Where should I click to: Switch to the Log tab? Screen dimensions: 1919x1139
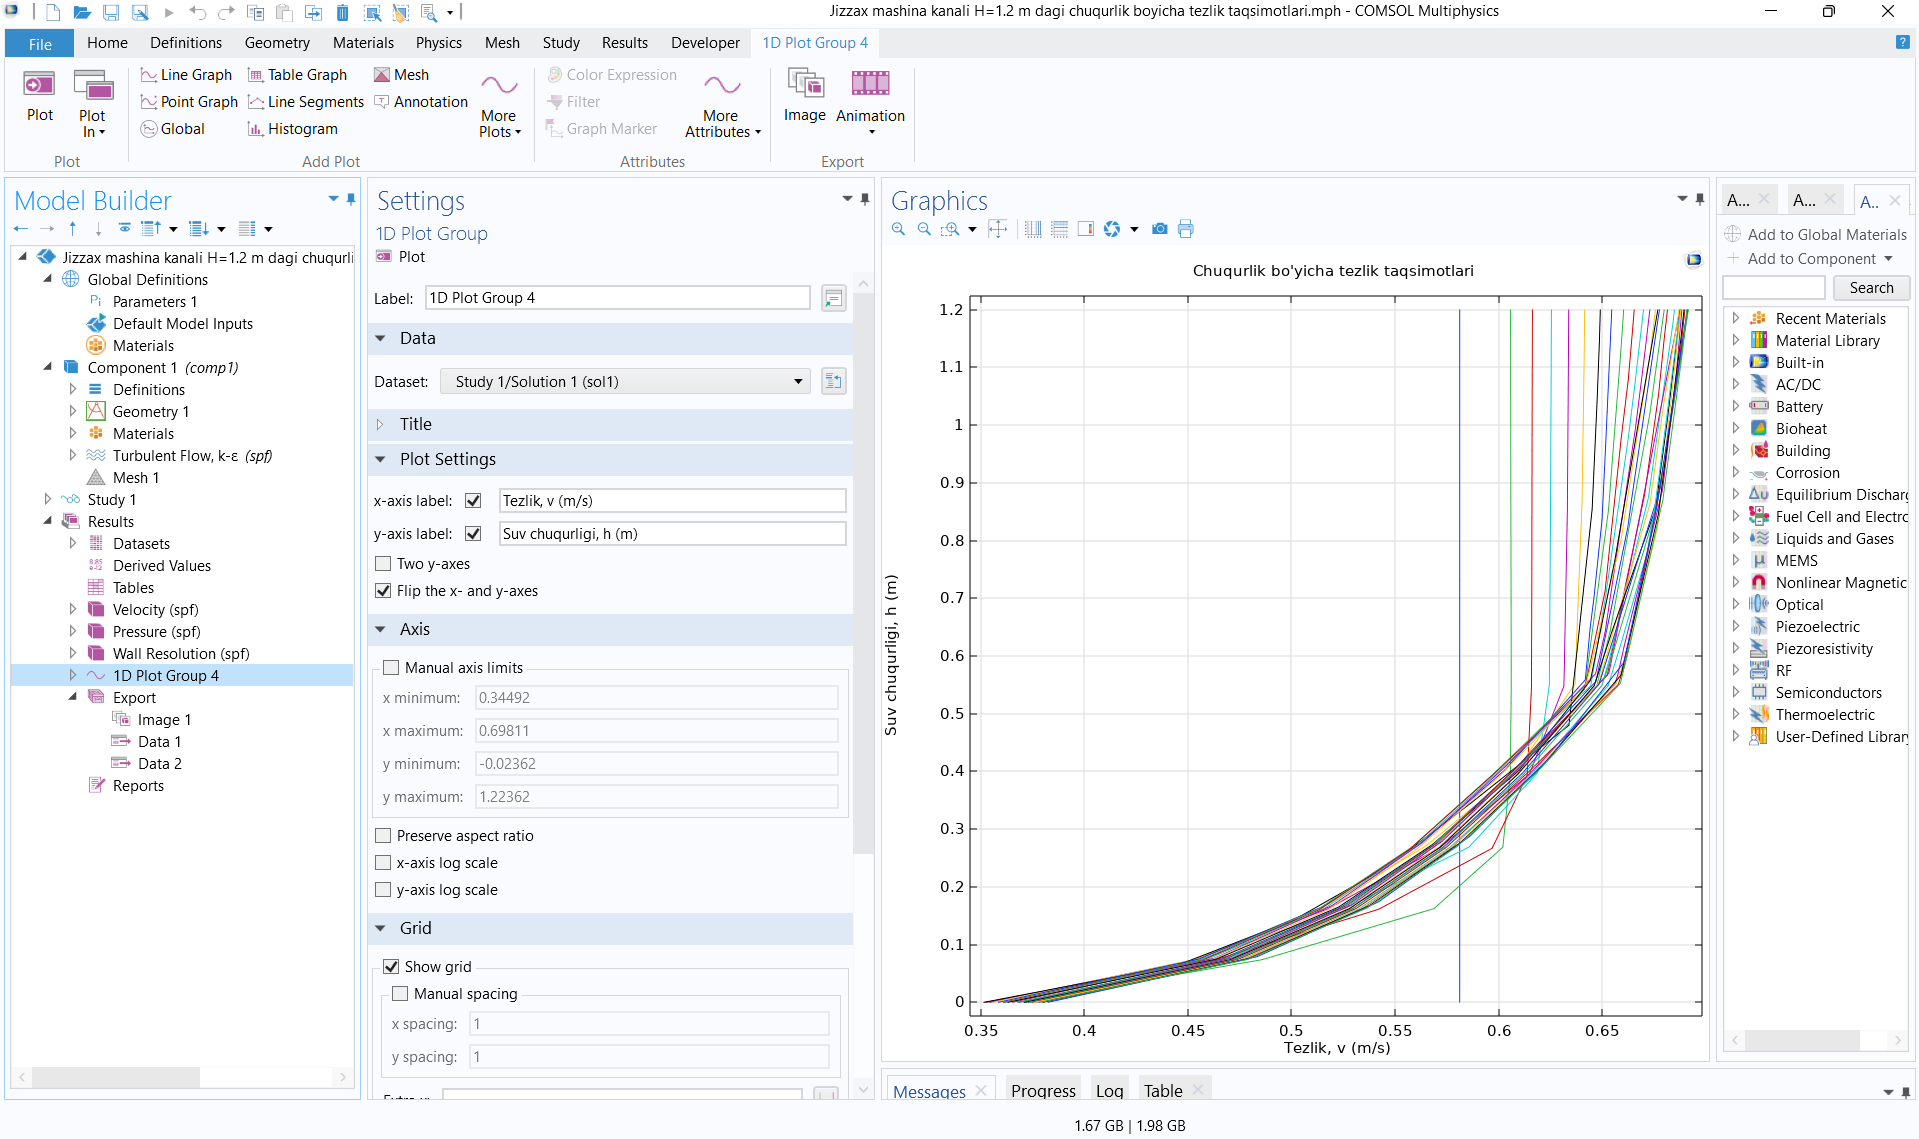[1109, 1090]
